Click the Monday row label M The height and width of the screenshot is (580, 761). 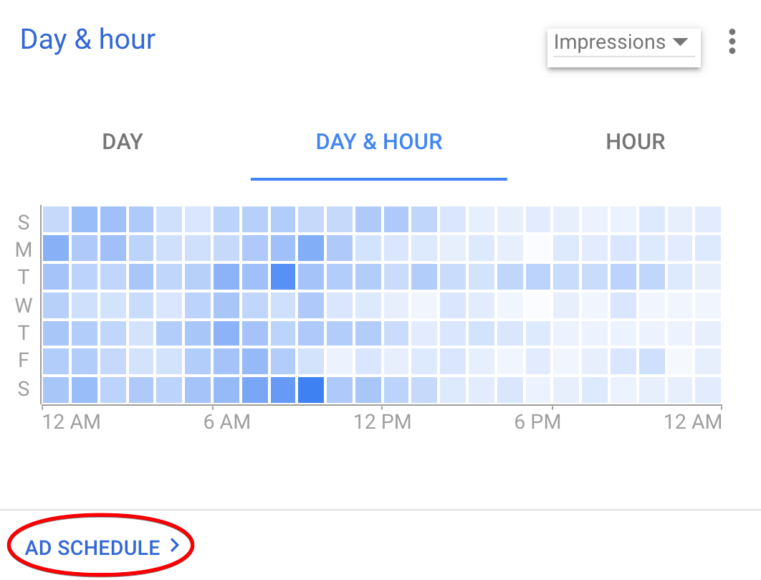point(23,249)
